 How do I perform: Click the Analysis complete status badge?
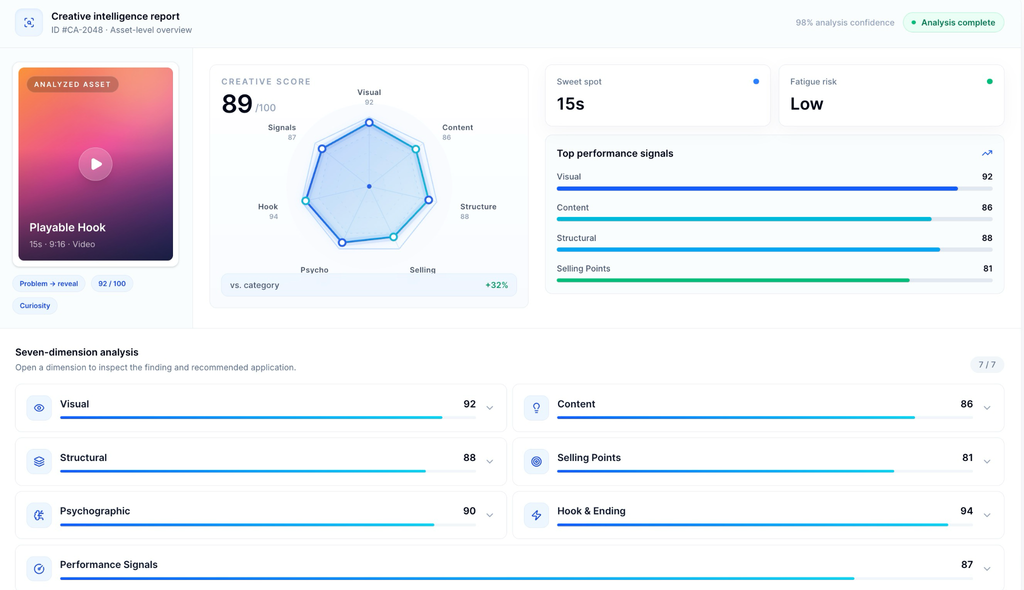pos(953,23)
